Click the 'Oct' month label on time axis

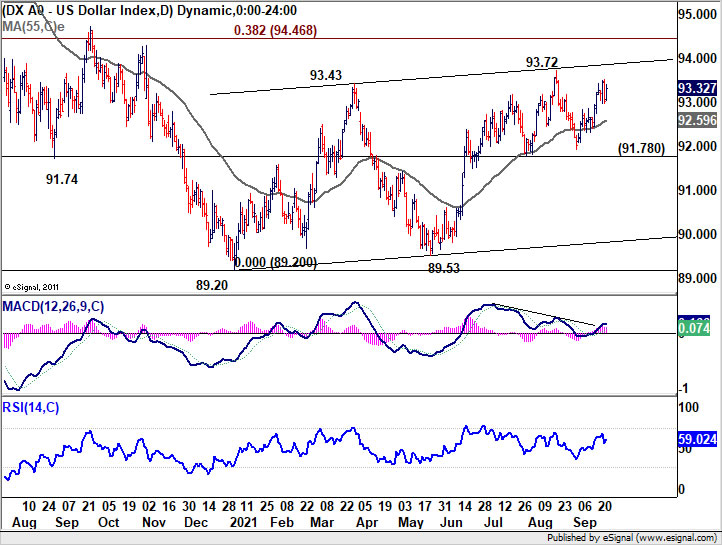(109, 523)
